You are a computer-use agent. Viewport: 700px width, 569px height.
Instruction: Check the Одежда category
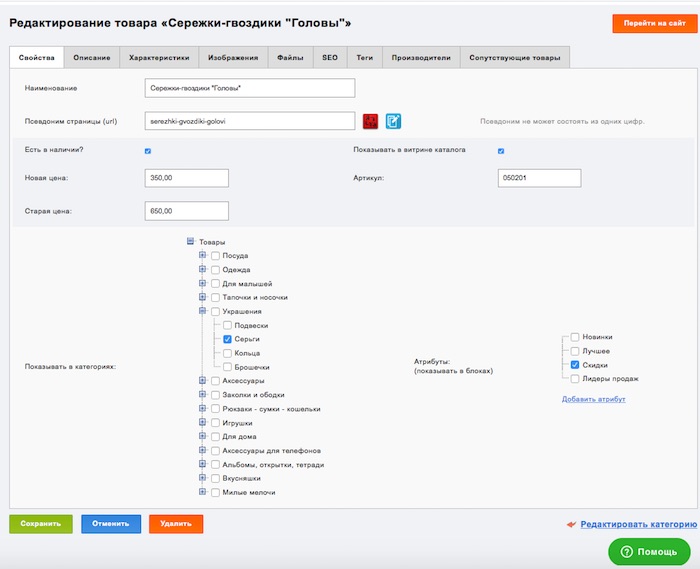(215, 270)
